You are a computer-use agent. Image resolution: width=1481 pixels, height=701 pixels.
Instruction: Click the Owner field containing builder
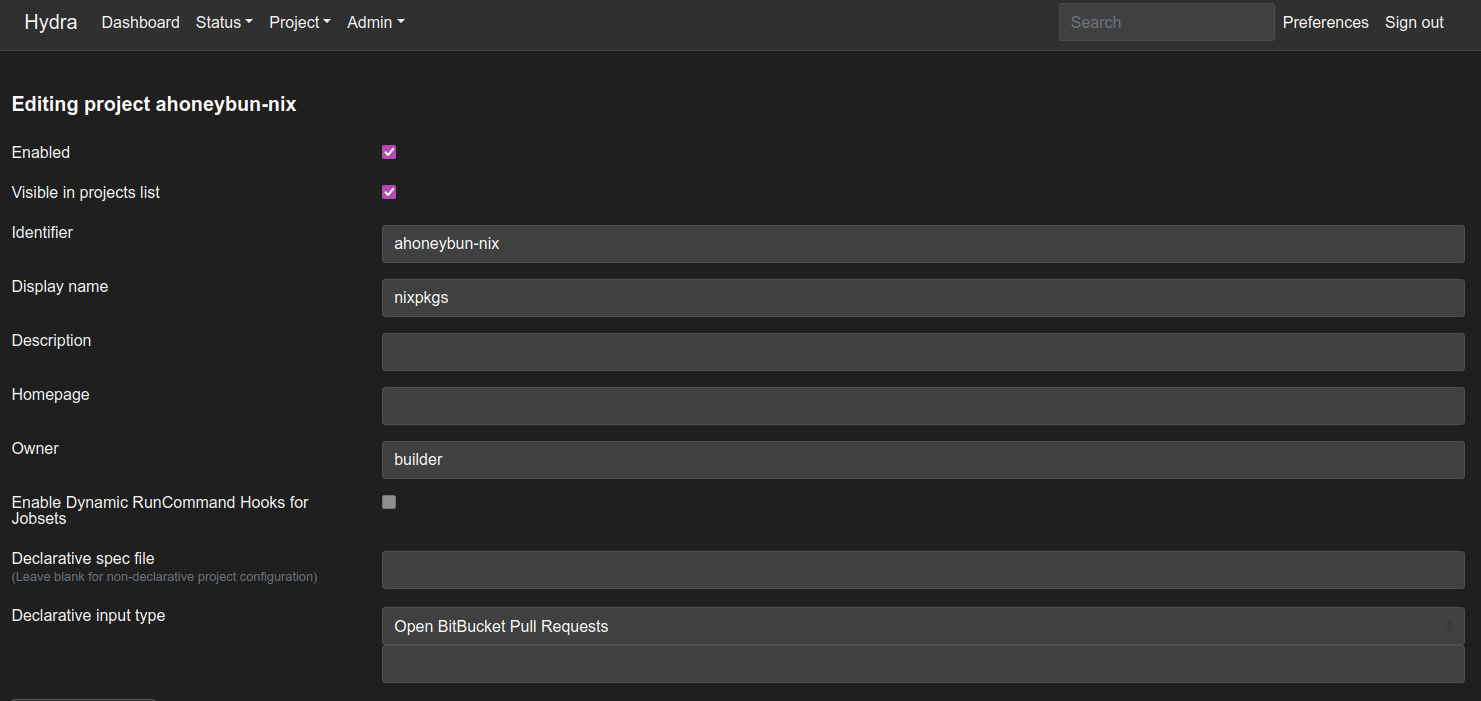[x=923, y=460]
